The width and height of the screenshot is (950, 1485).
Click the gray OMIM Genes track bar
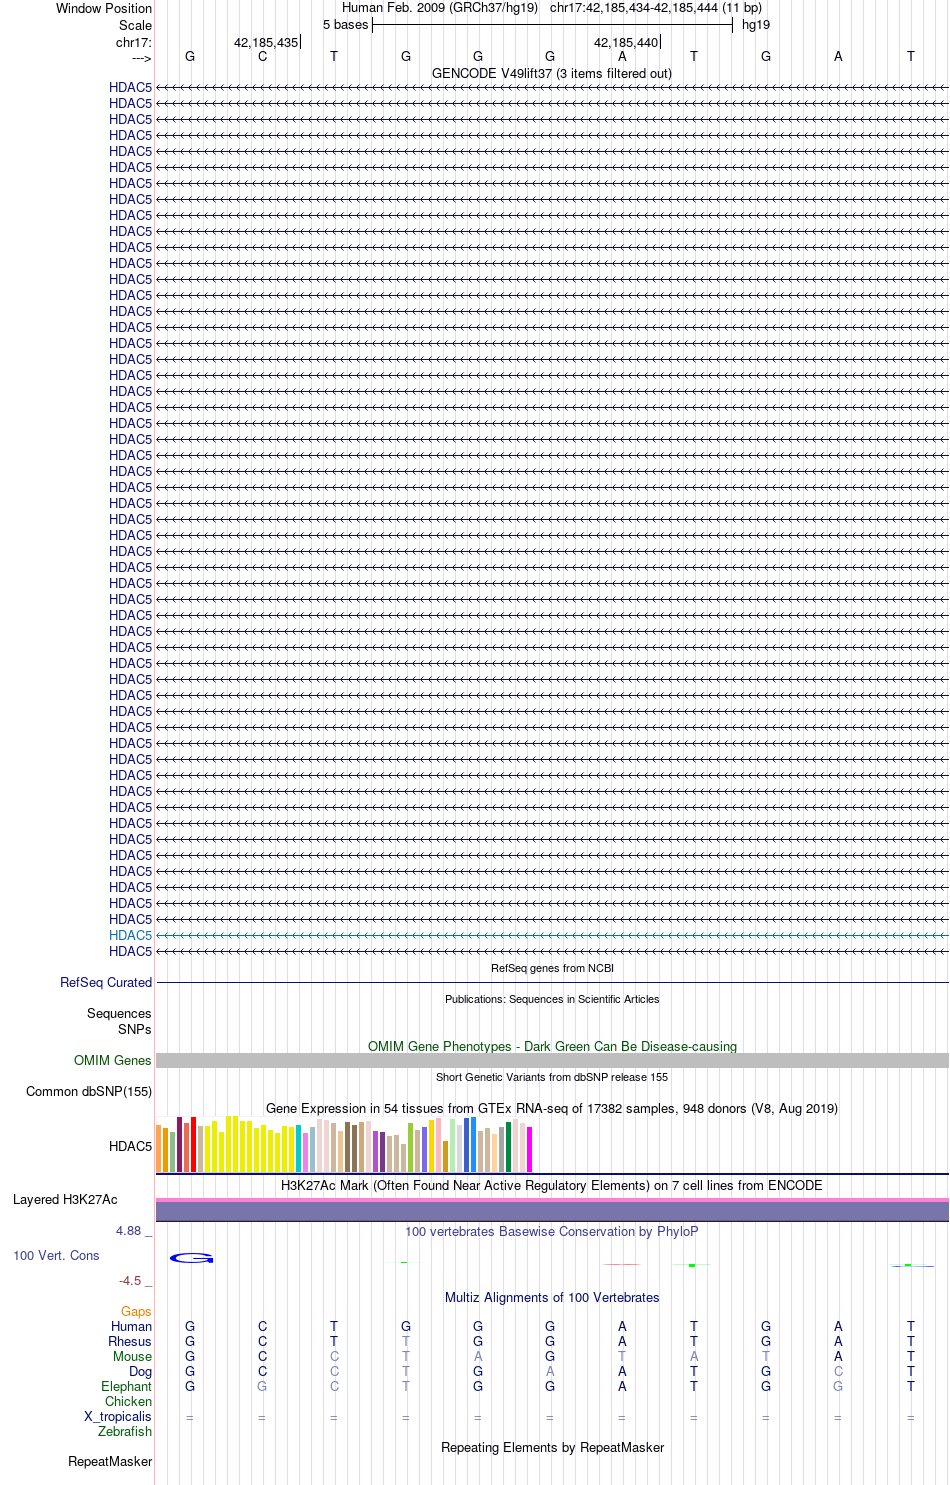(x=552, y=1060)
